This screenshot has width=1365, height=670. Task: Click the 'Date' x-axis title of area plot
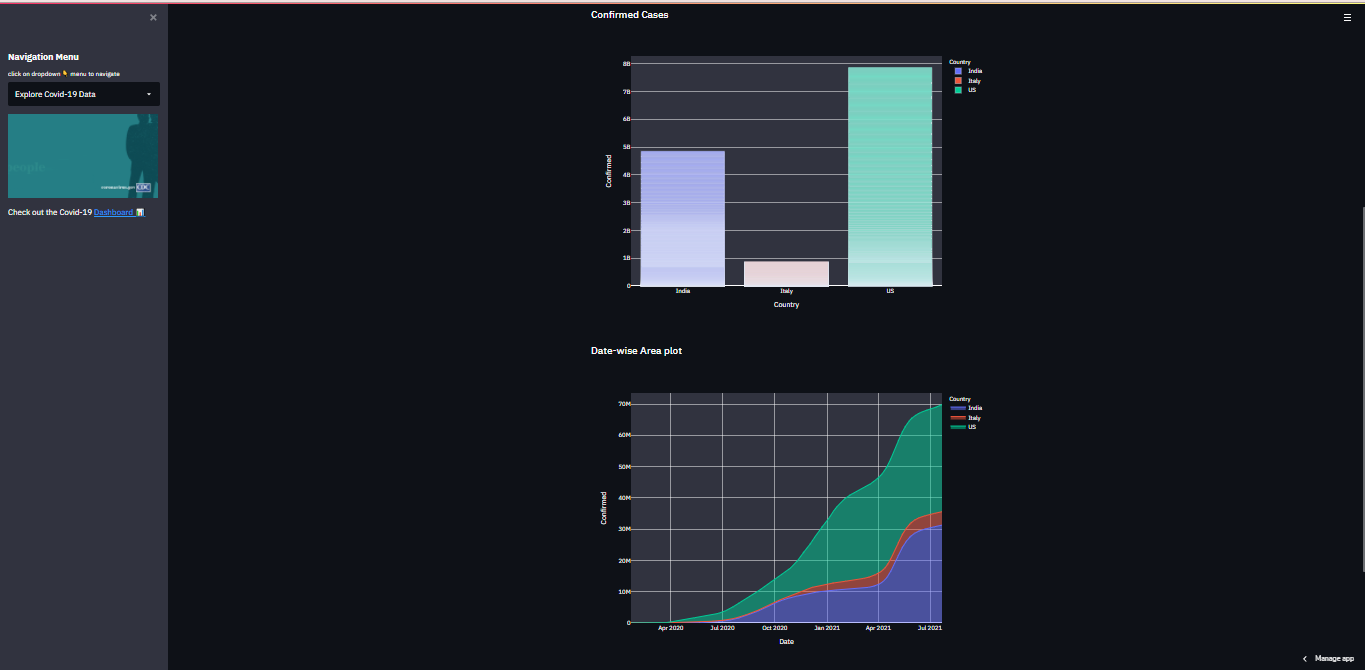coord(786,642)
